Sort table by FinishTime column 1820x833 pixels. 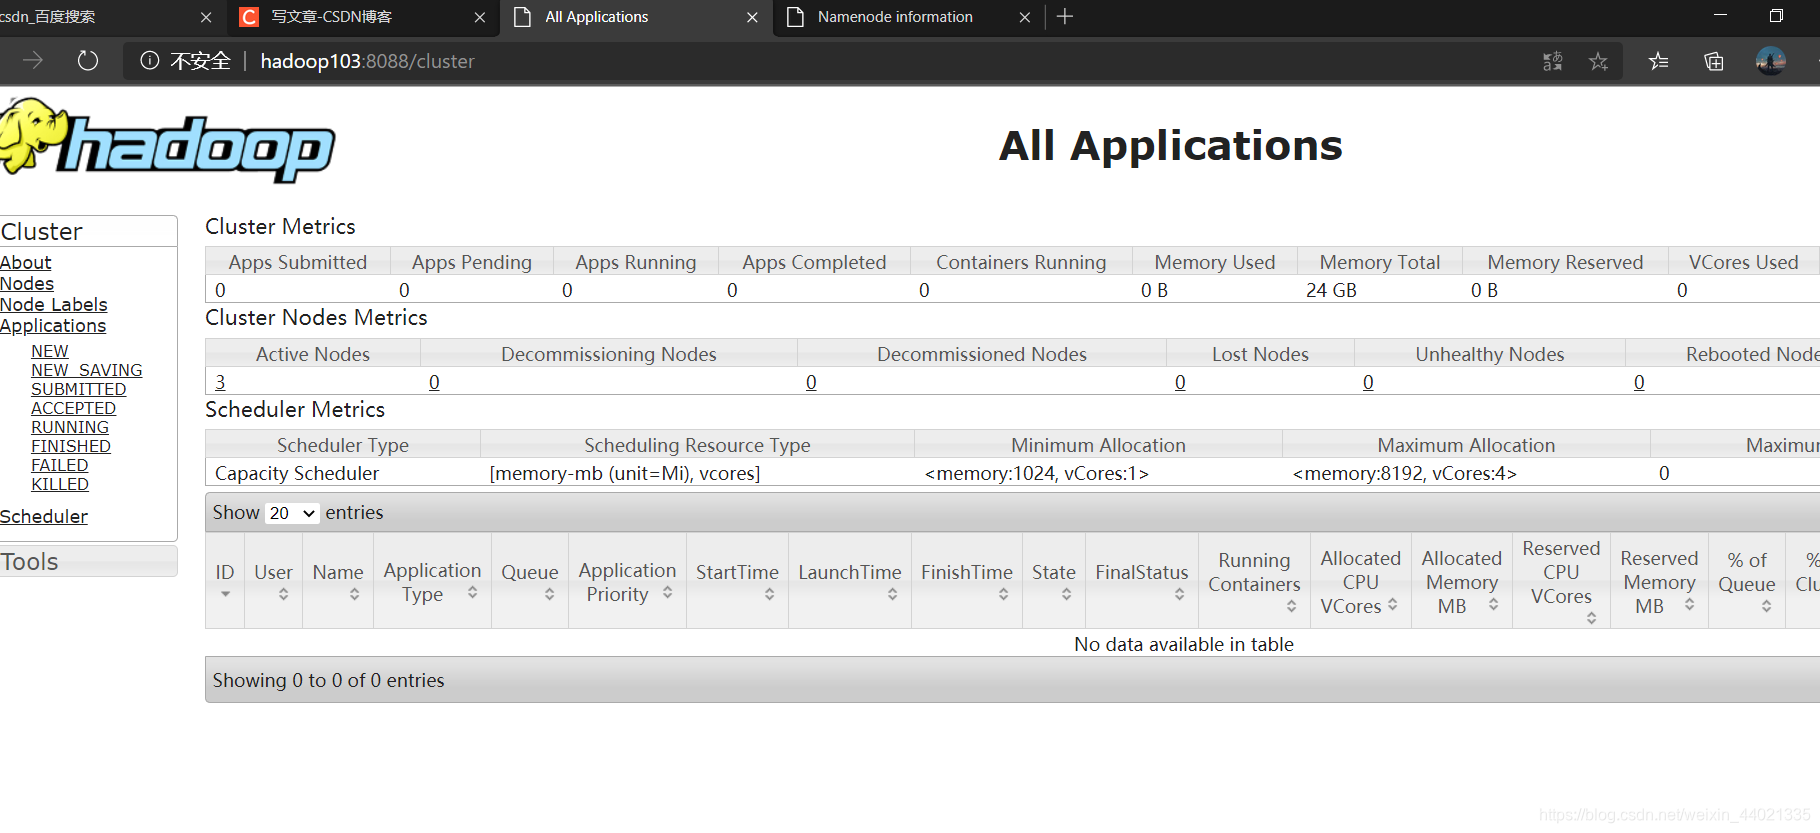1003,594
